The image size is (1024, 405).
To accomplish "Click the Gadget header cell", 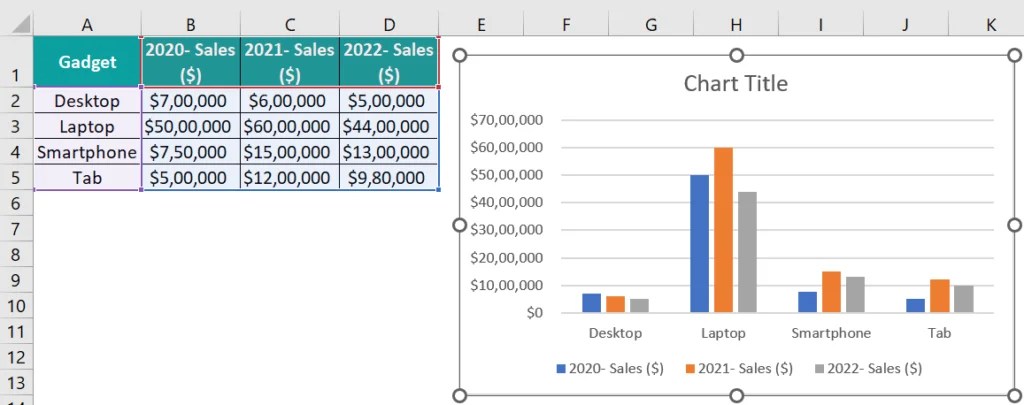I will pos(87,61).
